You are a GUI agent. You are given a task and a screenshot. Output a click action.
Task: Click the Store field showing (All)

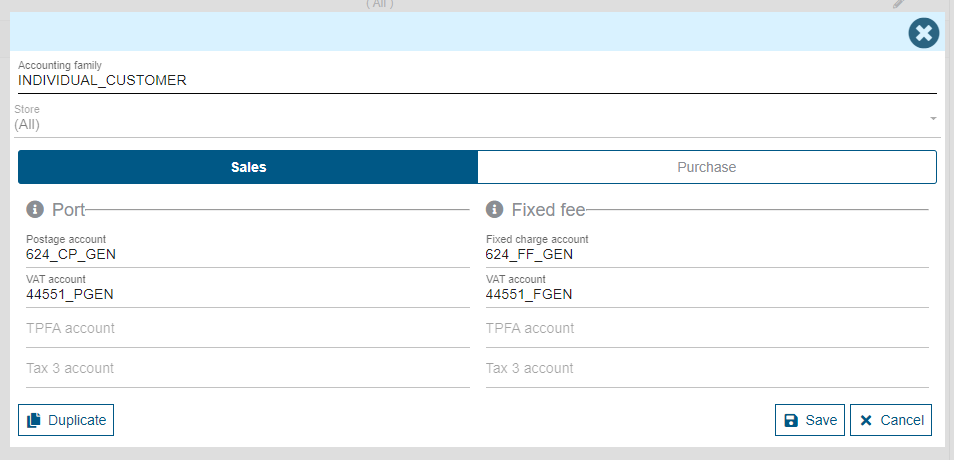(x=470, y=125)
